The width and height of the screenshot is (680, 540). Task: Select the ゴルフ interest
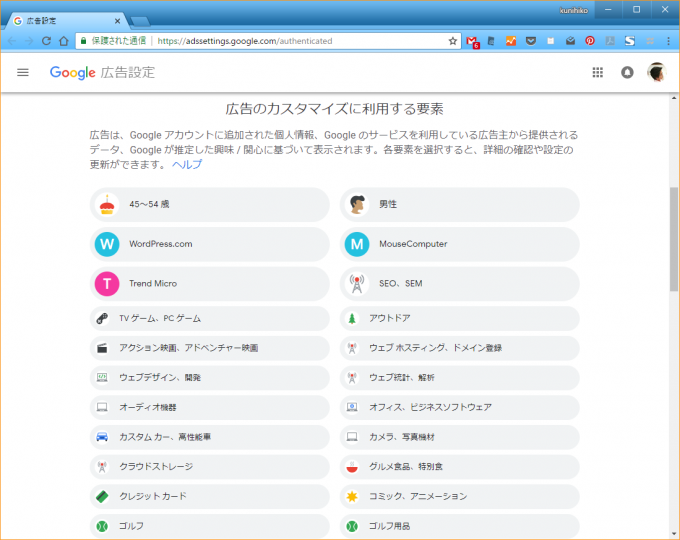(209, 526)
